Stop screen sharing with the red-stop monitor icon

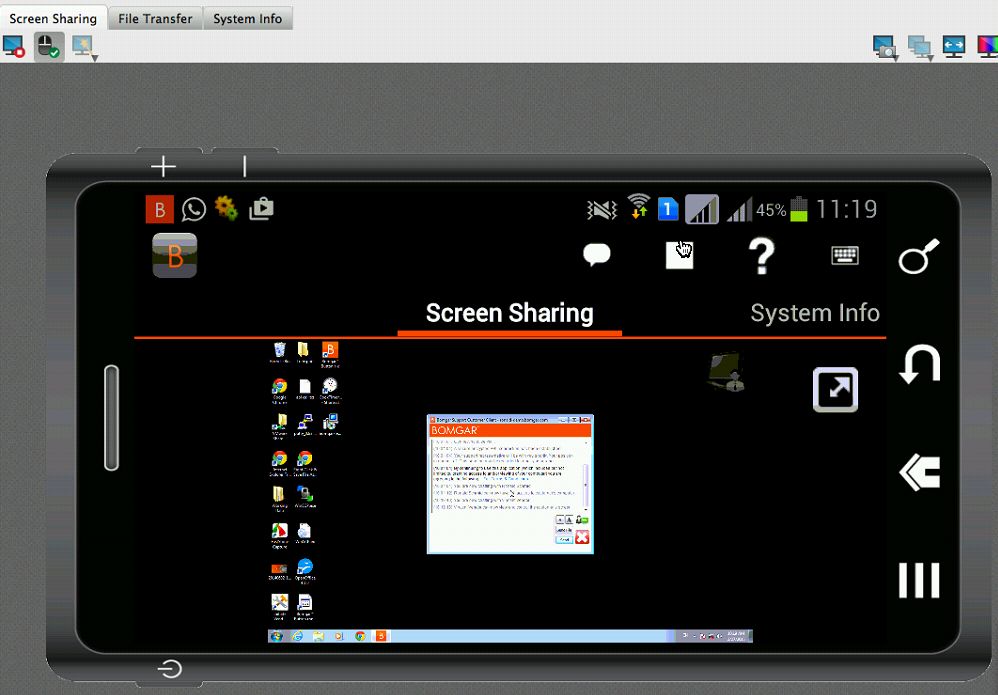click(x=13, y=46)
